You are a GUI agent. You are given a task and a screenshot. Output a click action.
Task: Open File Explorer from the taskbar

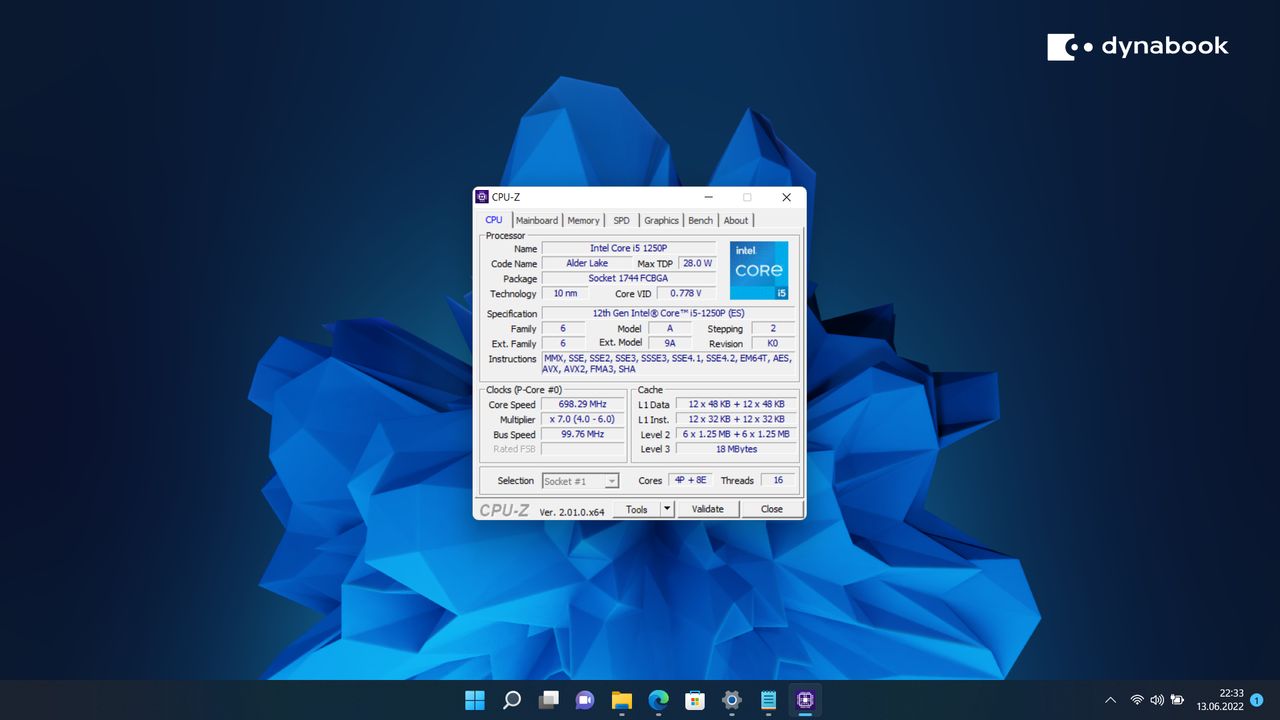tap(621, 701)
